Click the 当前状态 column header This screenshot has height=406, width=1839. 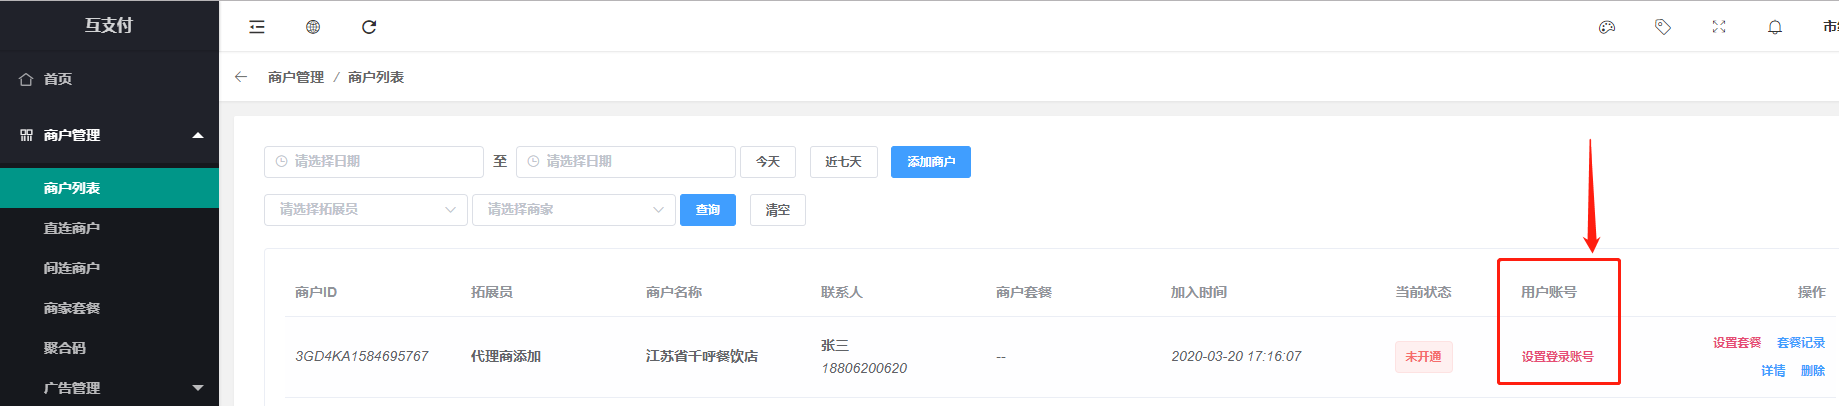pyautogui.click(x=1424, y=293)
